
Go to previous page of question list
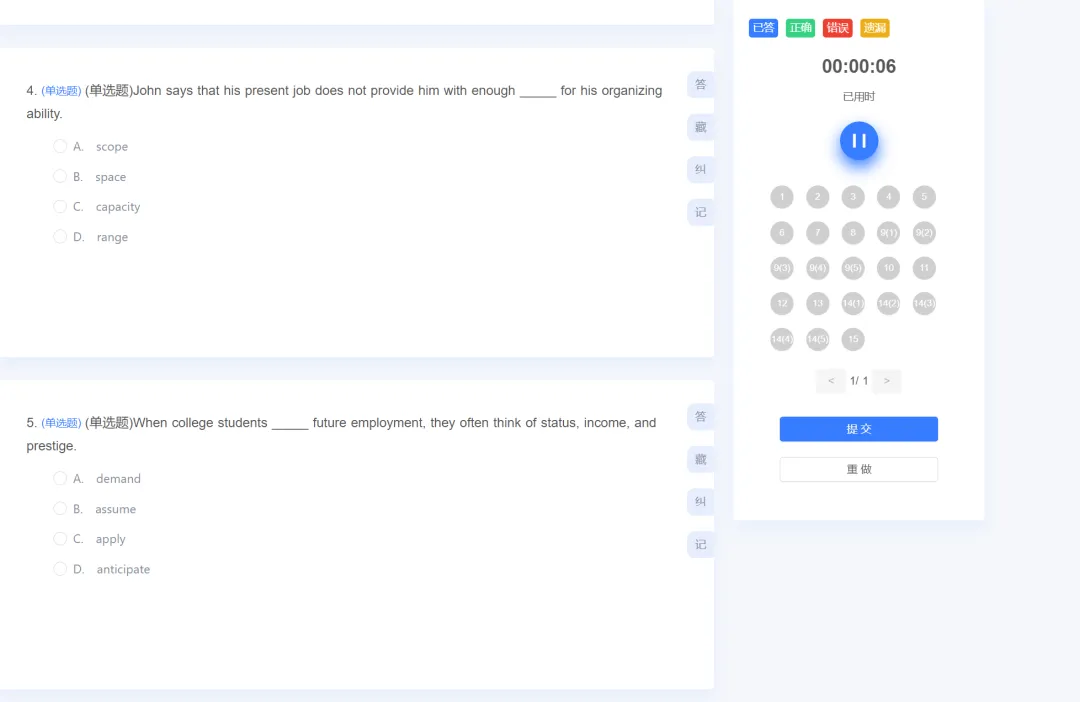point(831,381)
